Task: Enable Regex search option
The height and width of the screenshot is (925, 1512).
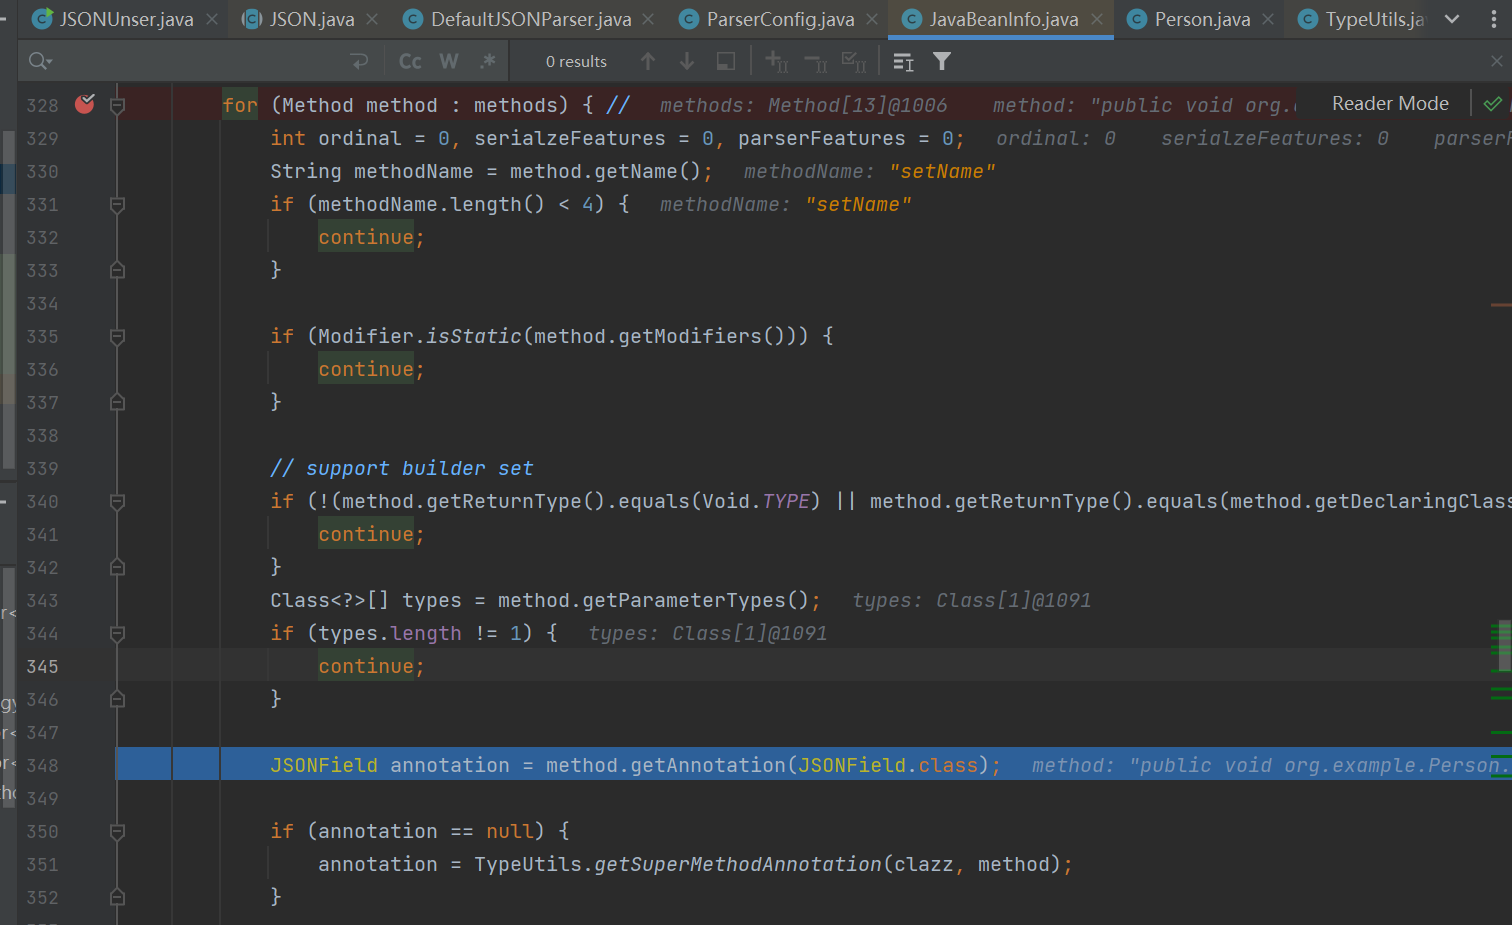Action: 488,62
